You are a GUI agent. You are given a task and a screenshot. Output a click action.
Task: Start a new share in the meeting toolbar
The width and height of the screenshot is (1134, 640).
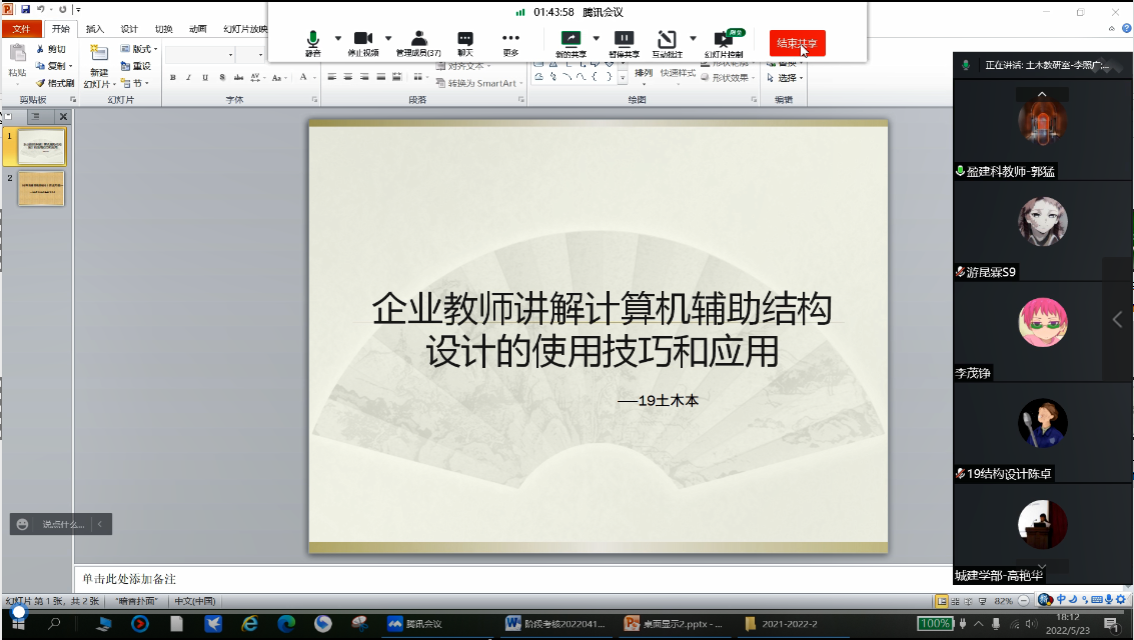tap(570, 41)
